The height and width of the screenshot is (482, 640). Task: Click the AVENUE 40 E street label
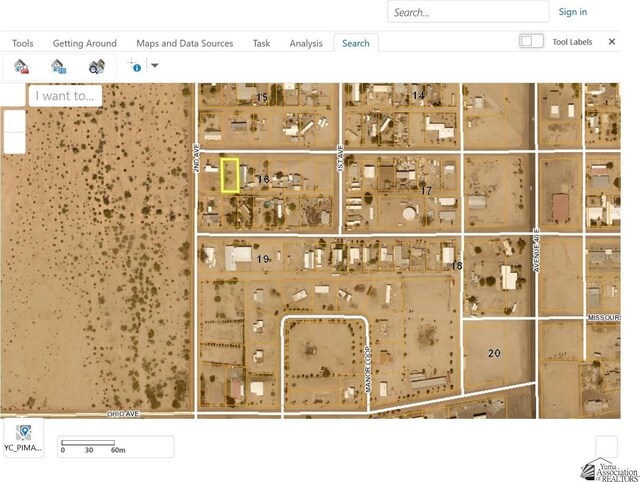(x=537, y=251)
